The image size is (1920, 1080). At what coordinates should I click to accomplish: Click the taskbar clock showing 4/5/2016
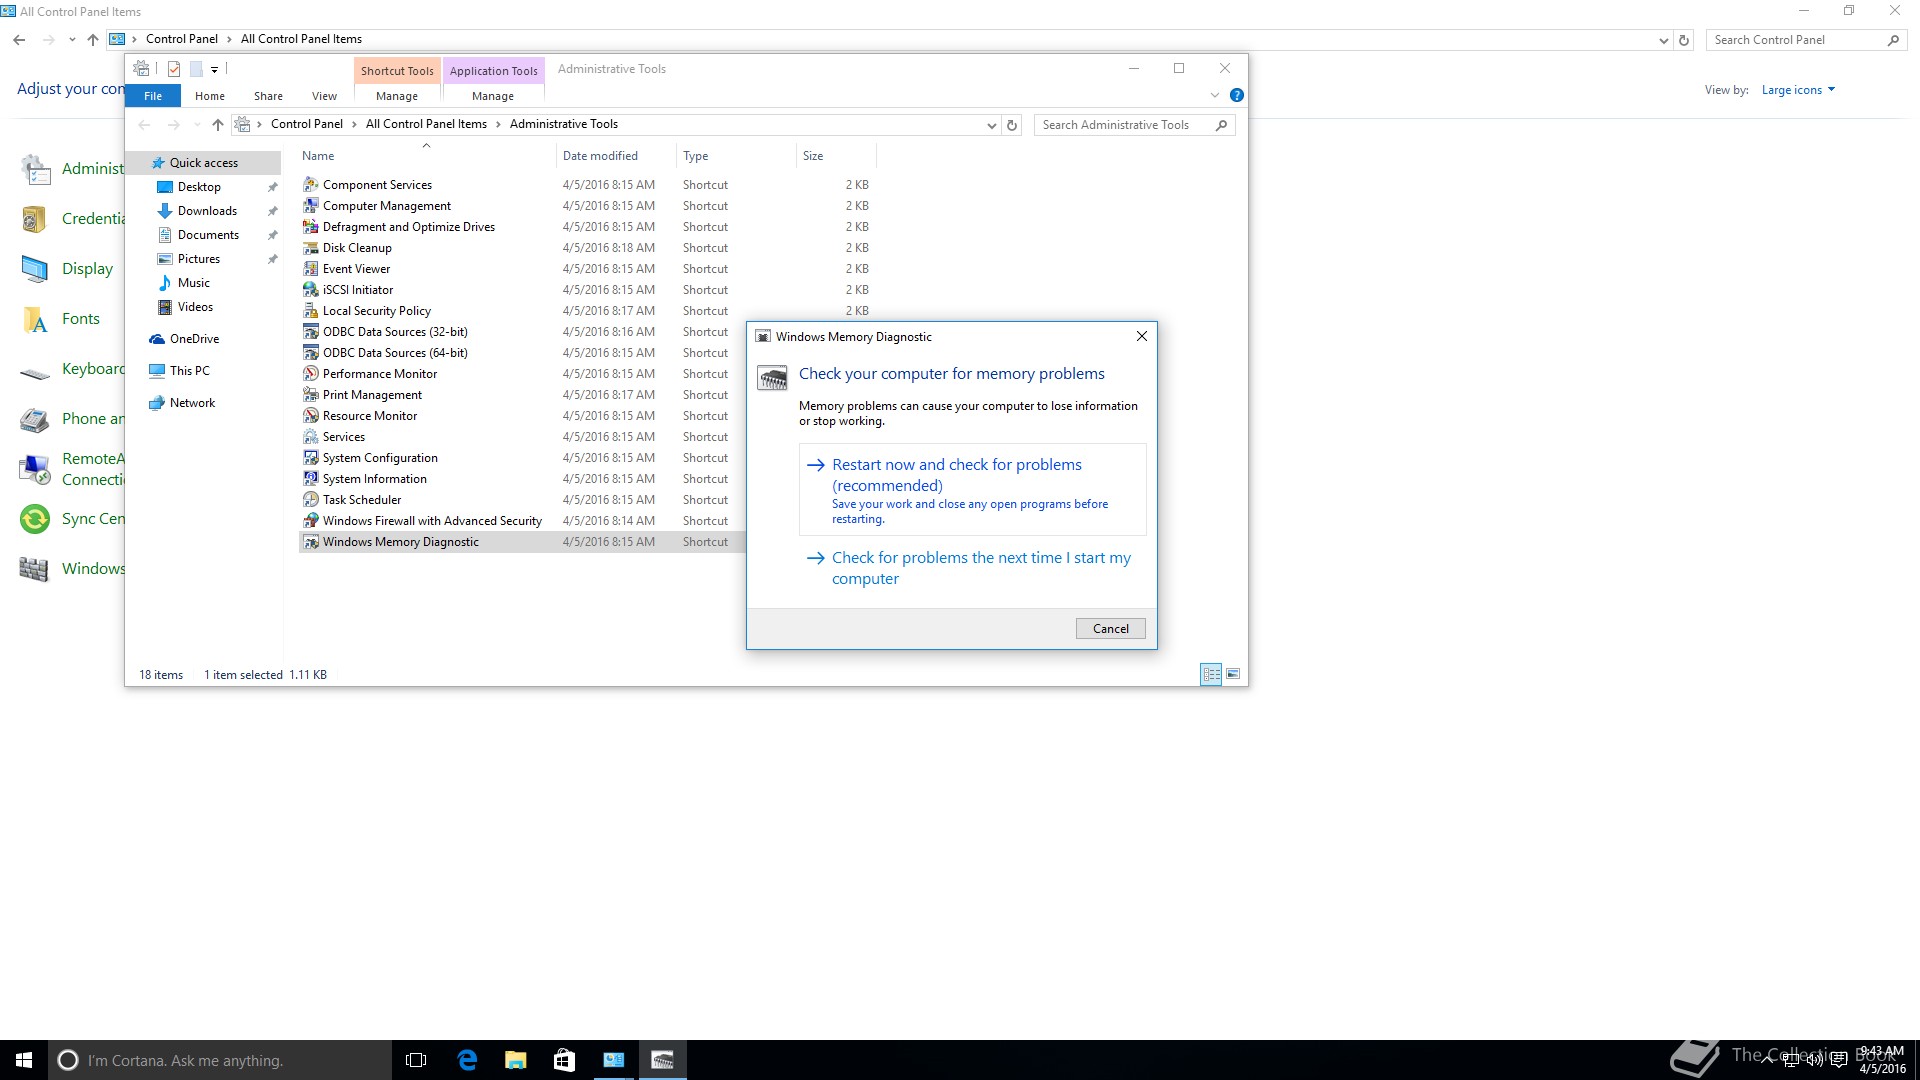pos(1883,1060)
